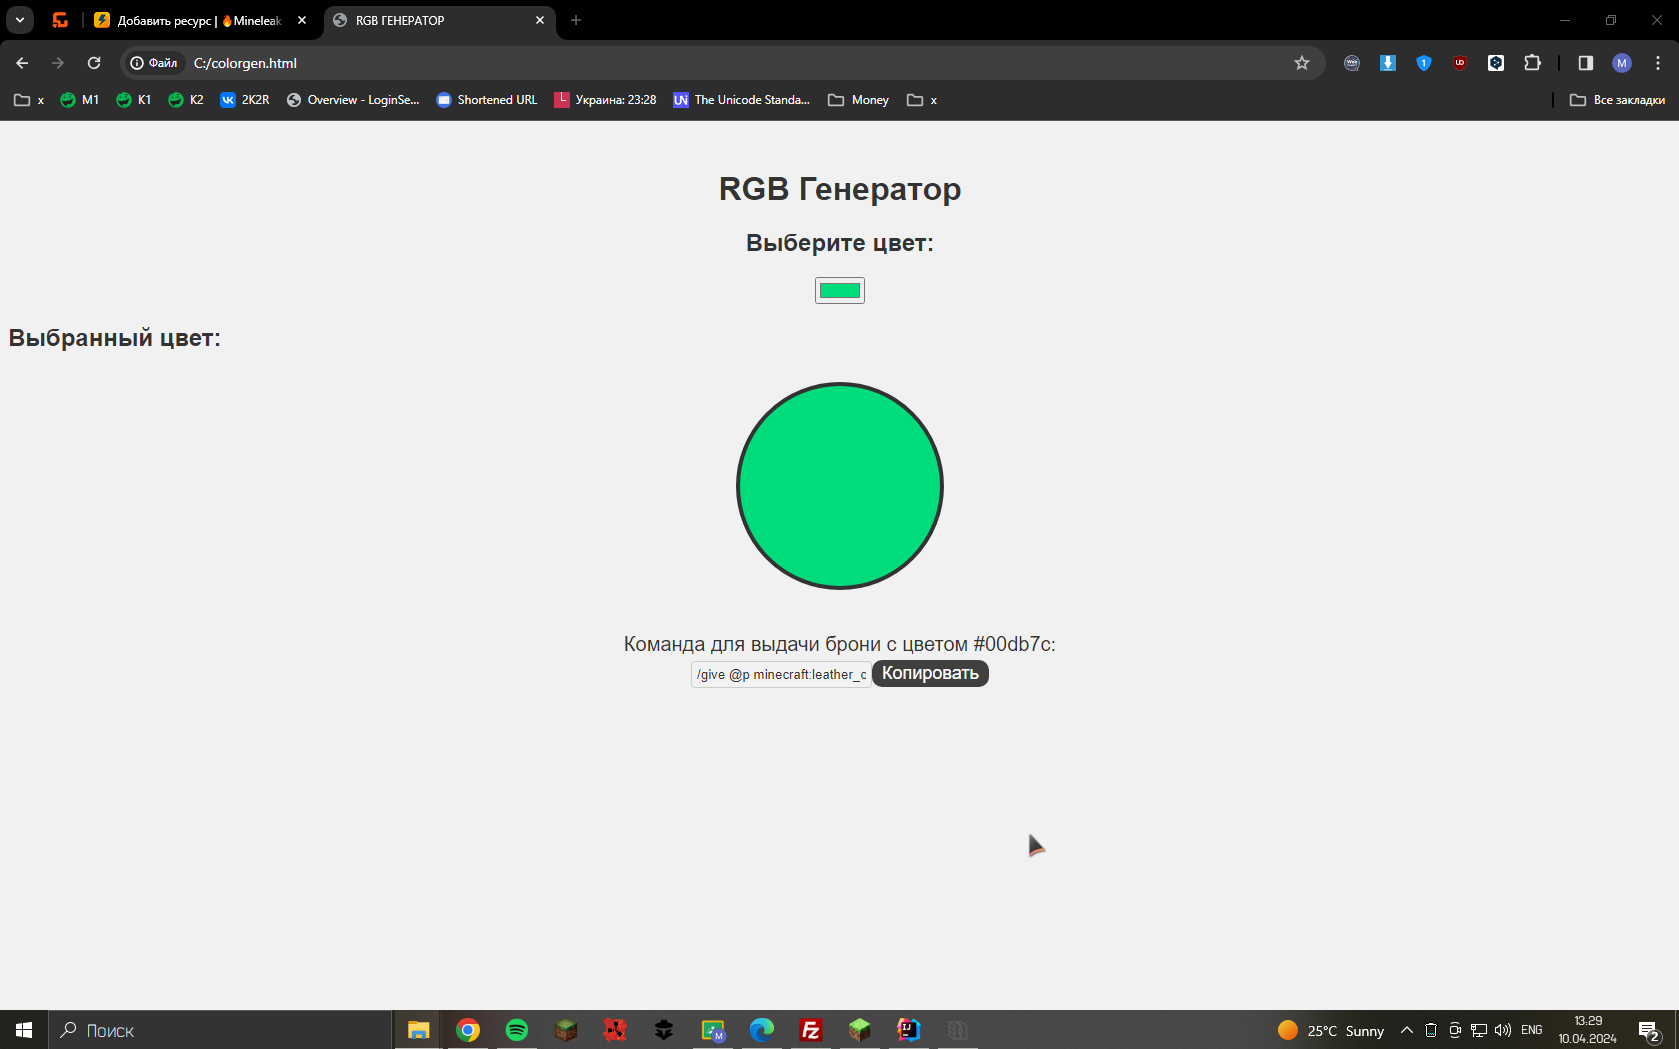Toggle the browser side panel icon

(1585, 63)
